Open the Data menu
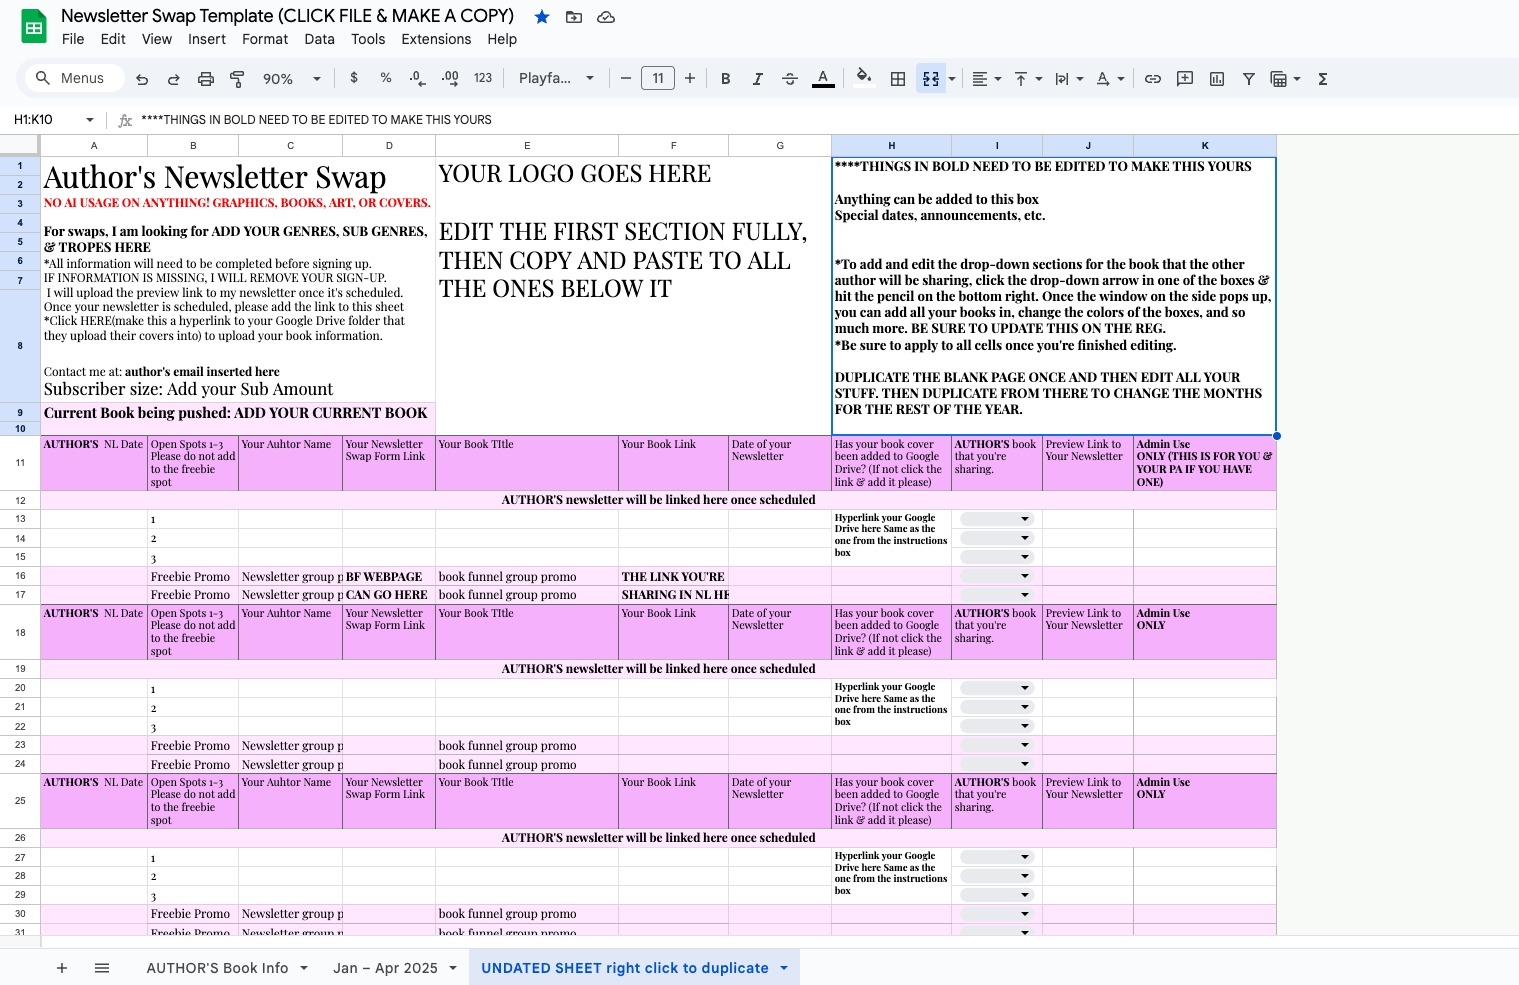Viewport: 1519px width, 985px height. pos(320,39)
